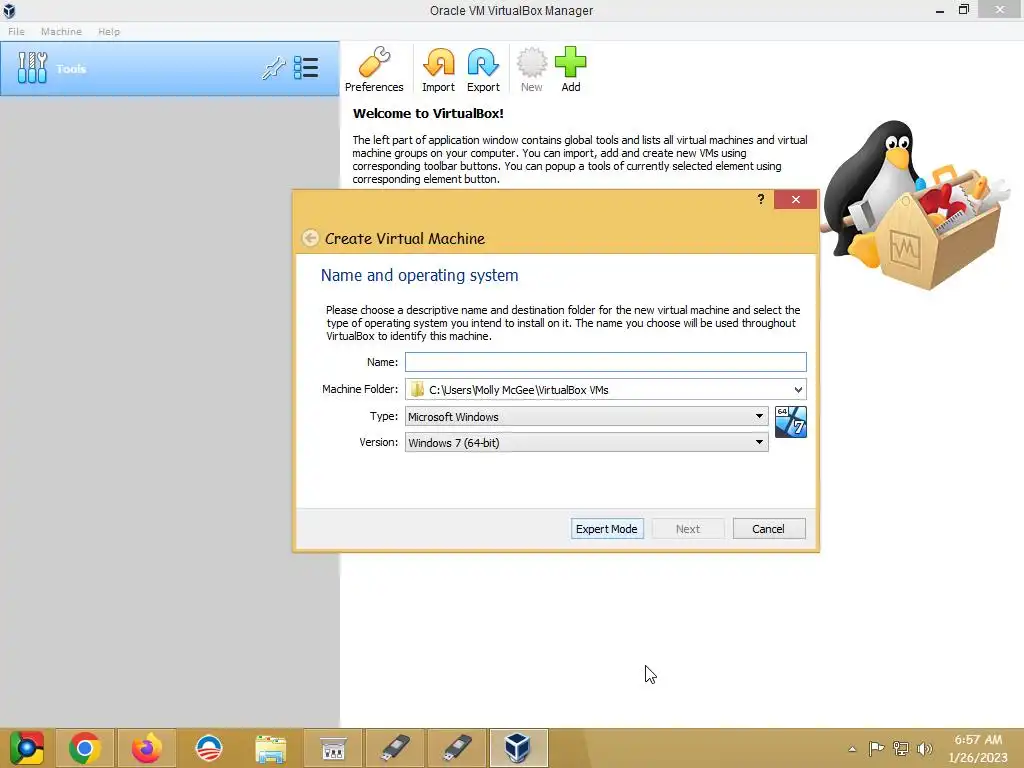The height and width of the screenshot is (768, 1024).
Task: Click the volume speaker tray icon
Action: (x=925, y=748)
